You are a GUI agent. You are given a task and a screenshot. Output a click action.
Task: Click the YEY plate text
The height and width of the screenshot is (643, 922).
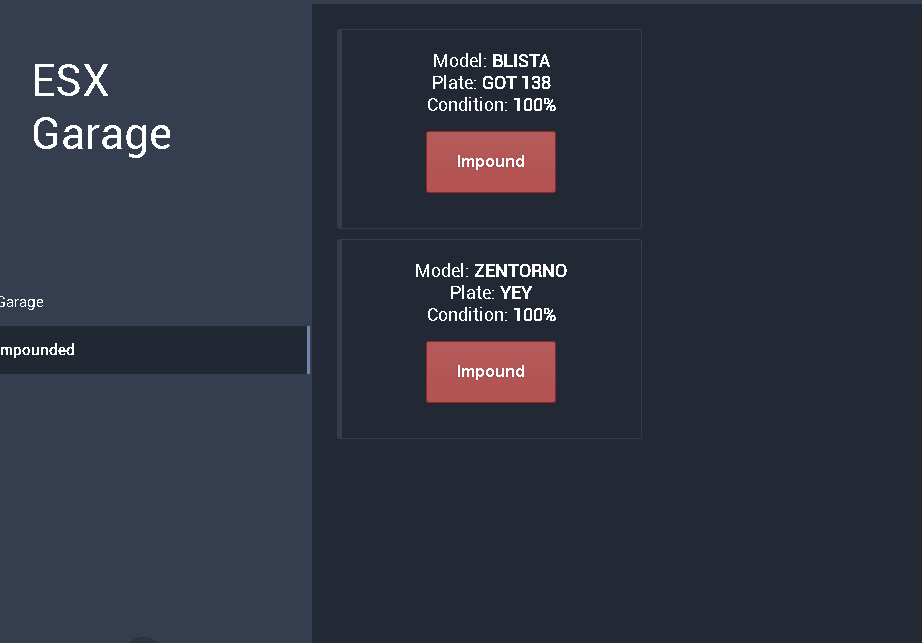[516, 293]
